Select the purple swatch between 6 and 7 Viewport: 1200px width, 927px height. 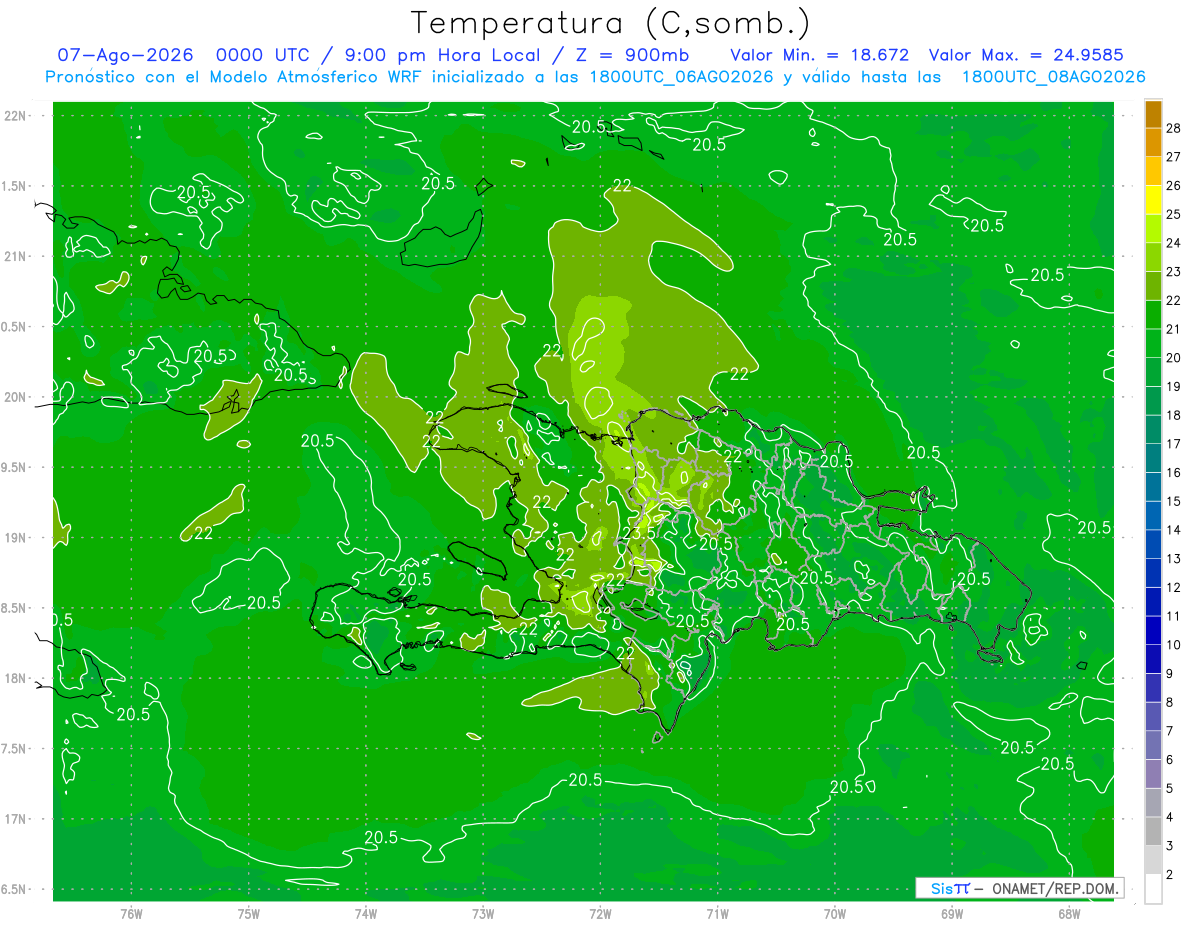[1153, 745]
